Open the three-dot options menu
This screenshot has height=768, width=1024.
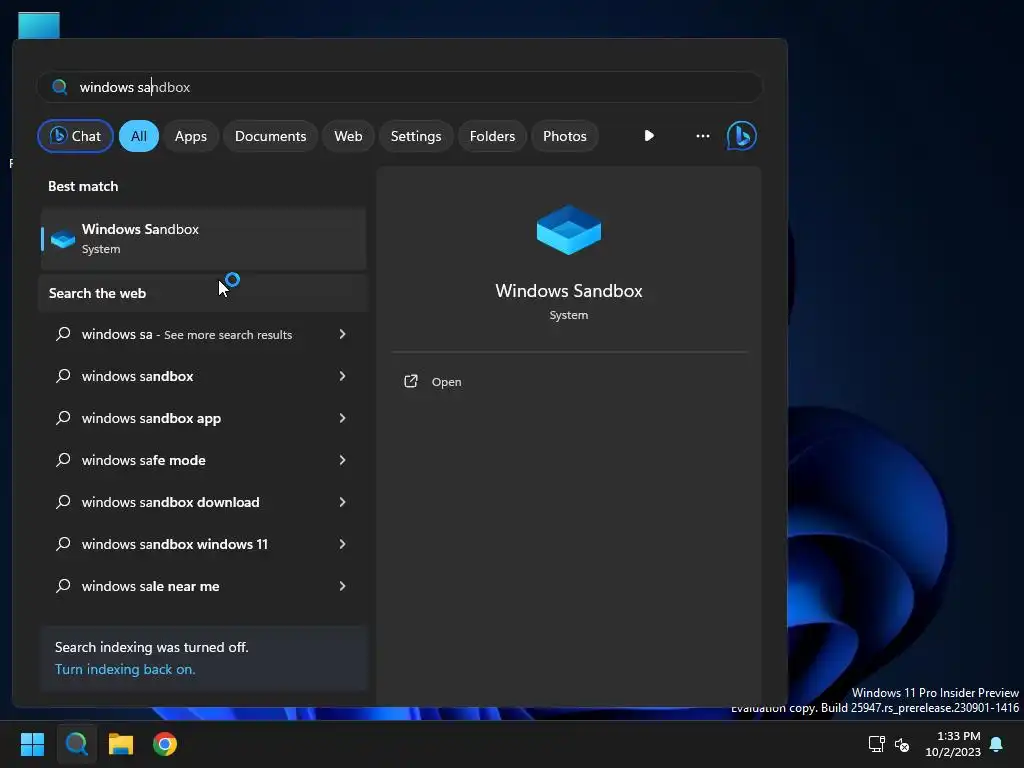[x=703, y=136]
